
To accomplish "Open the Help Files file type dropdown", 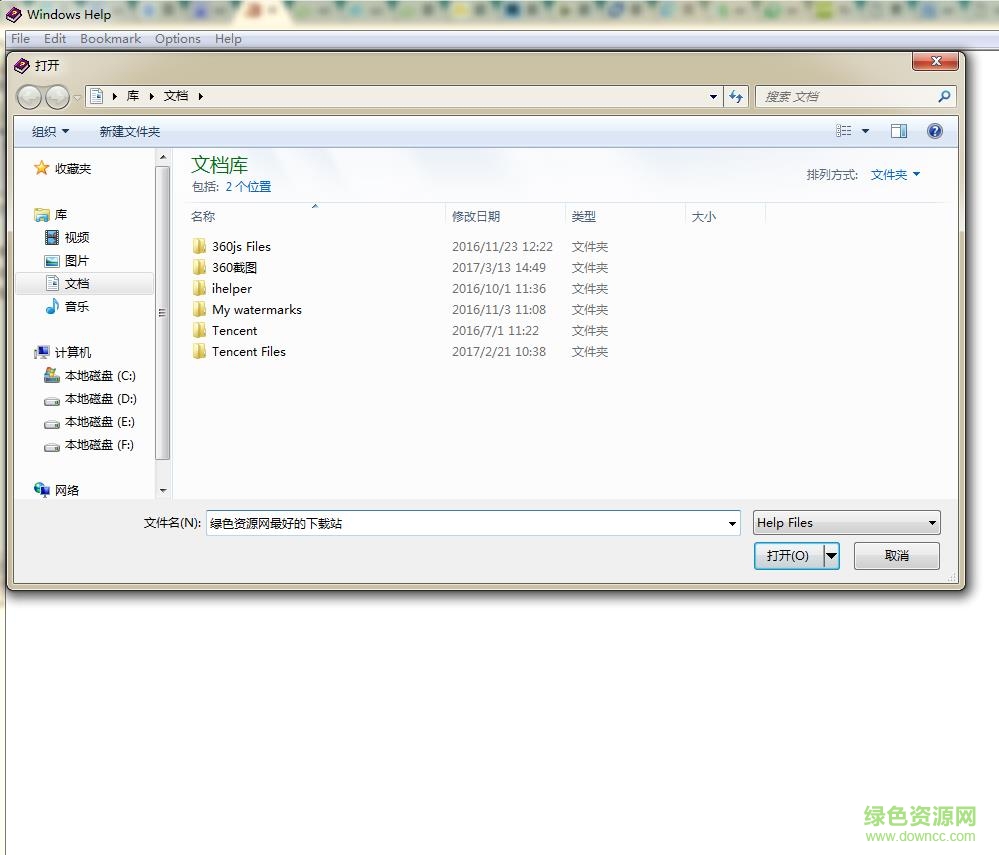I will click(x=846, y=522).
